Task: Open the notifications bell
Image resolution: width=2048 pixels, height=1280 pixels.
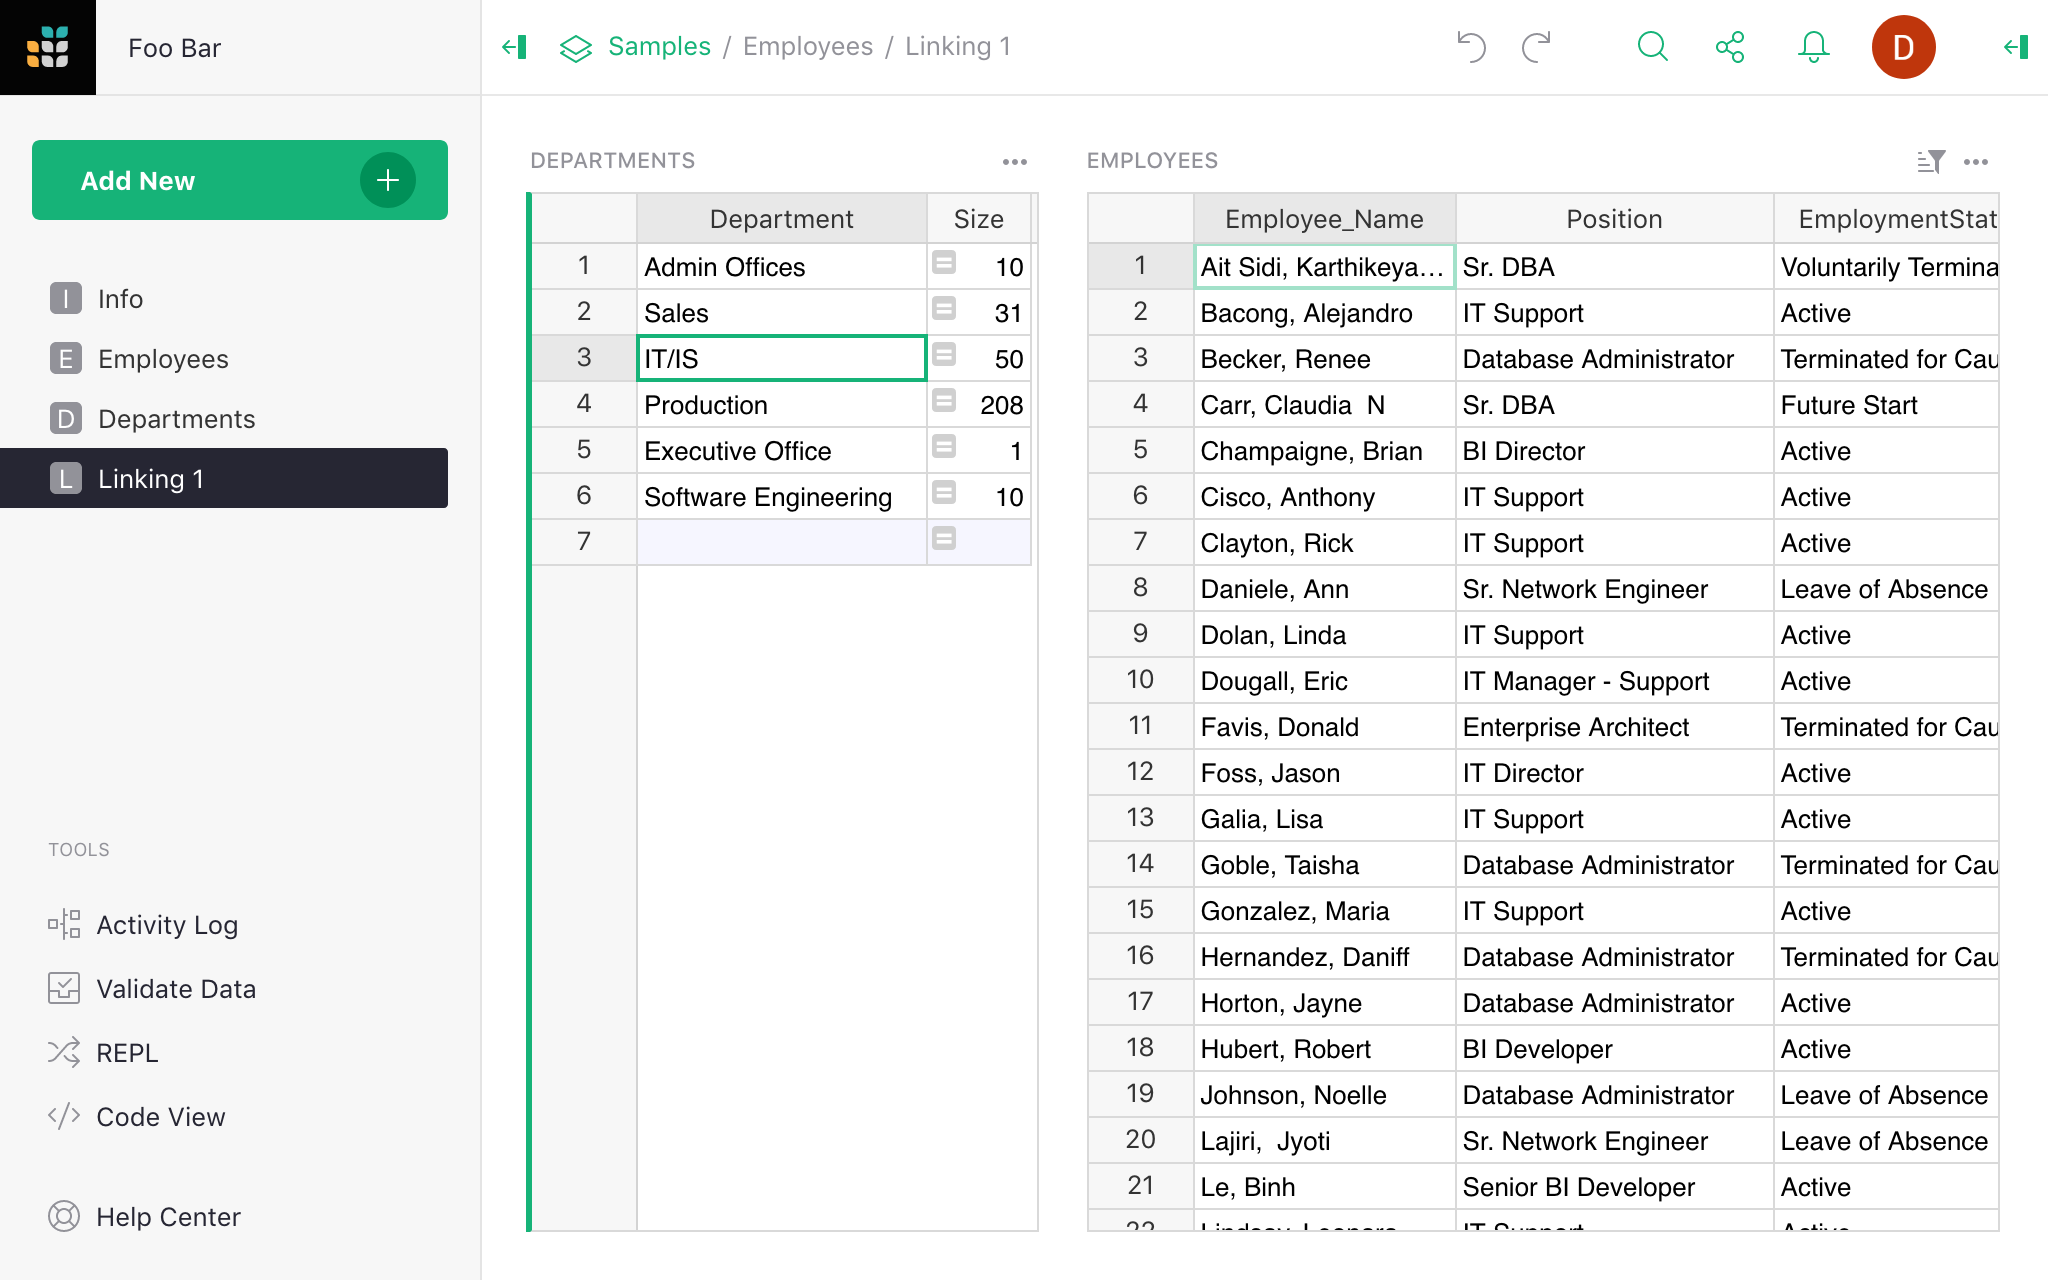Action: 1813,47
